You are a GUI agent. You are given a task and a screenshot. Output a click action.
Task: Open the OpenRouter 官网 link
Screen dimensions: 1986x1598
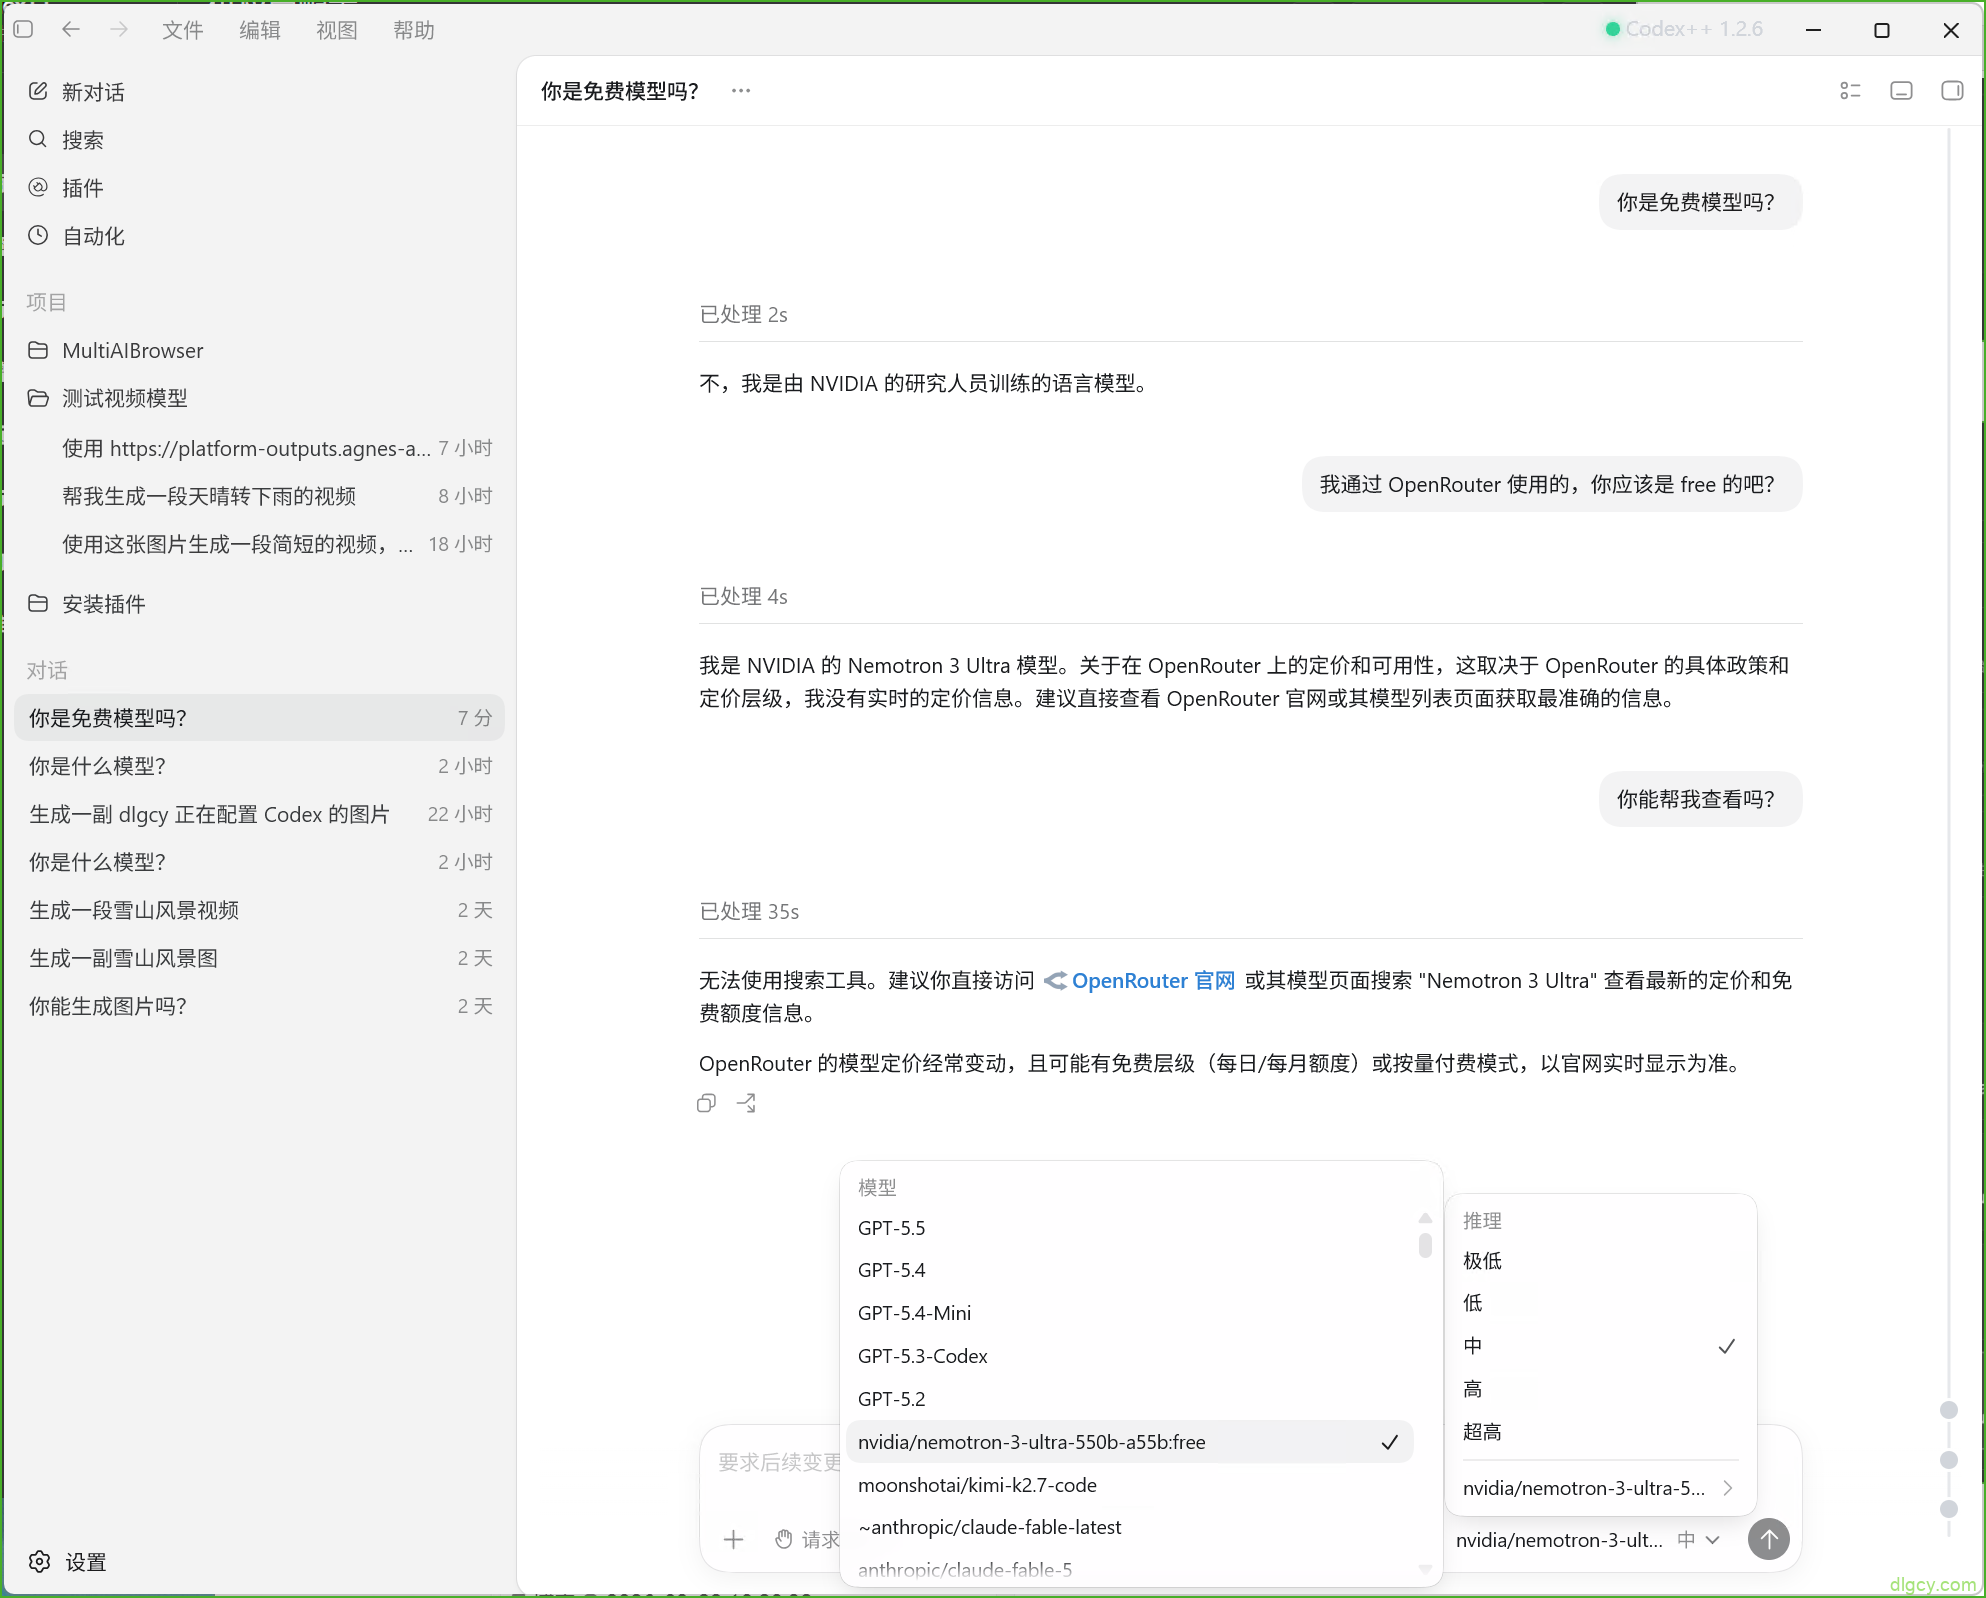(1140, 981)
